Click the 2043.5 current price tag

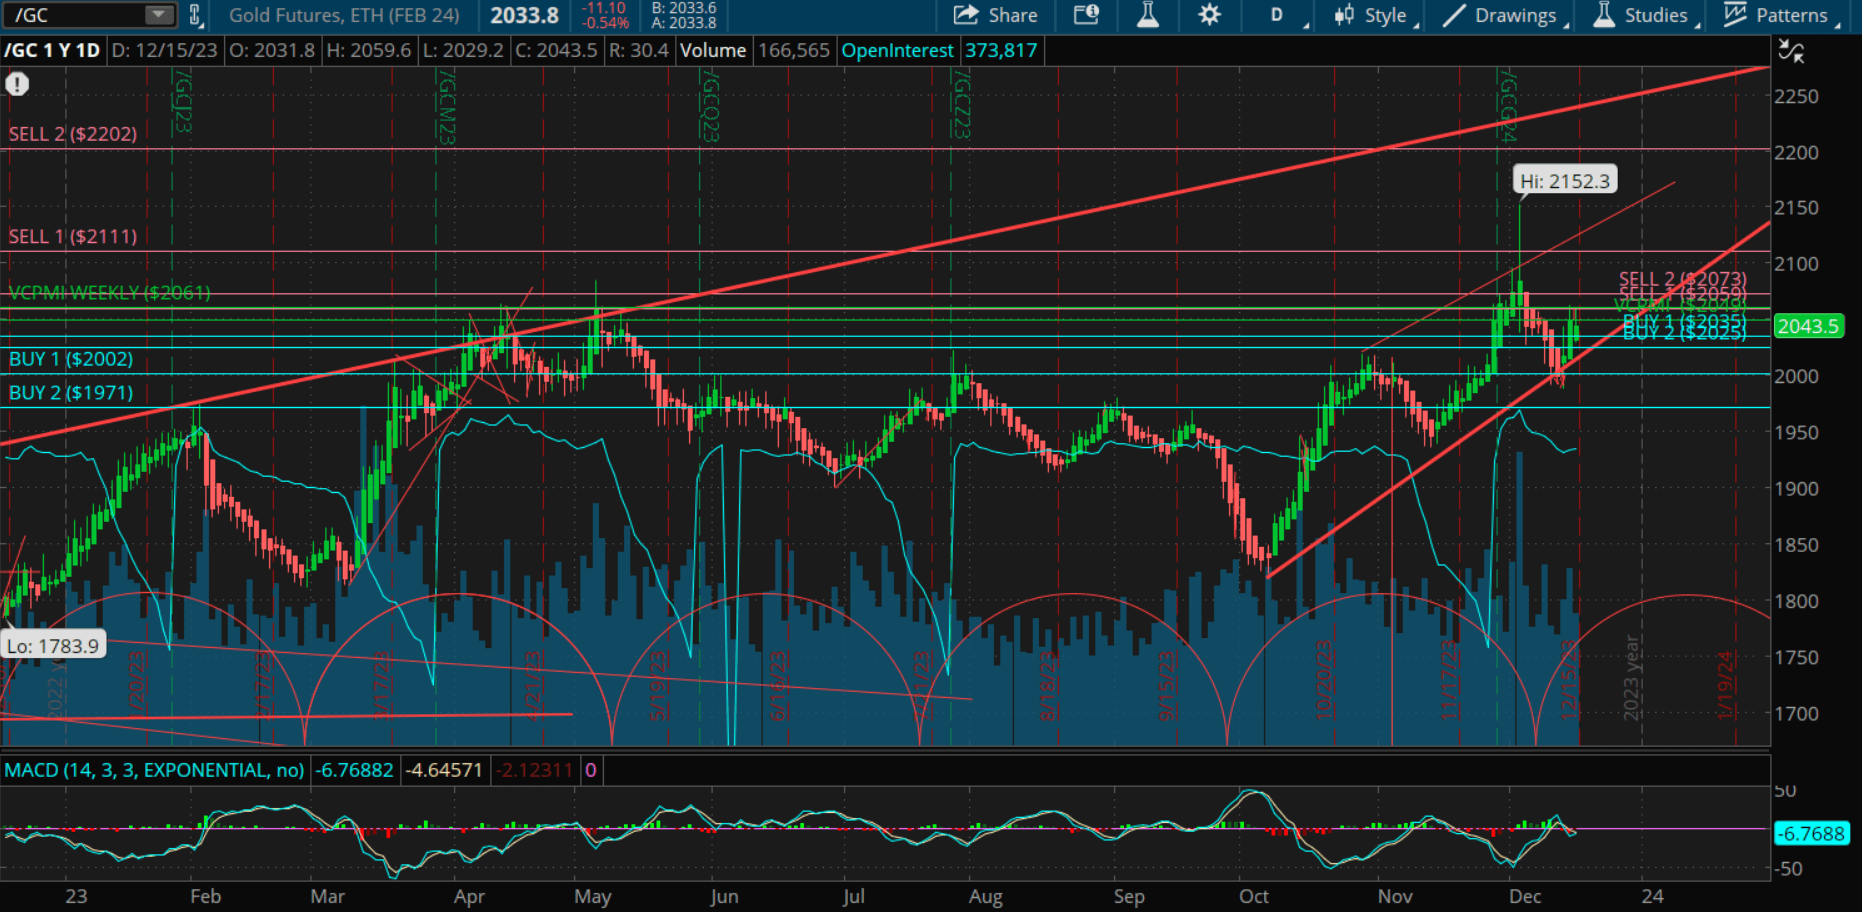(x=1808, y=326)
